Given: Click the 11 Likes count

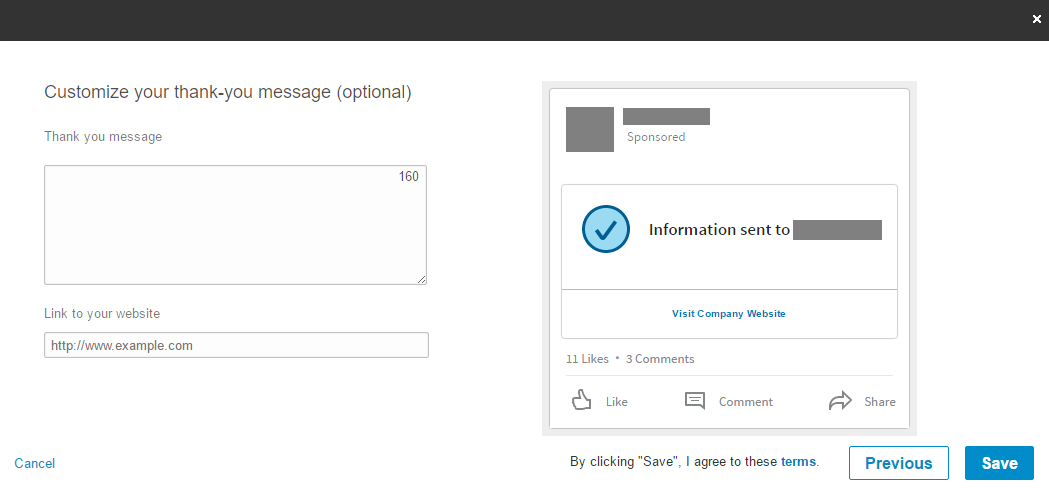Looking at the screenshot, I should coord(587,359).
